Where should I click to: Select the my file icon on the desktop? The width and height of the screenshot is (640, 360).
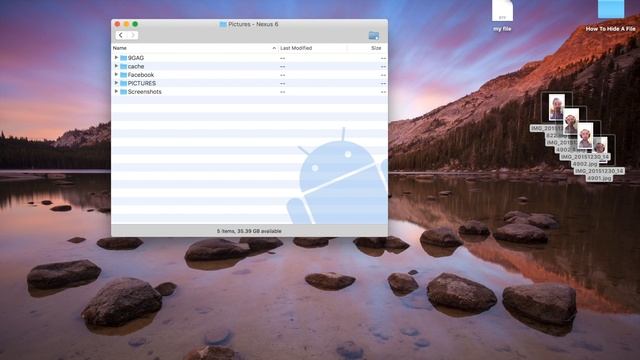point(502,11)
